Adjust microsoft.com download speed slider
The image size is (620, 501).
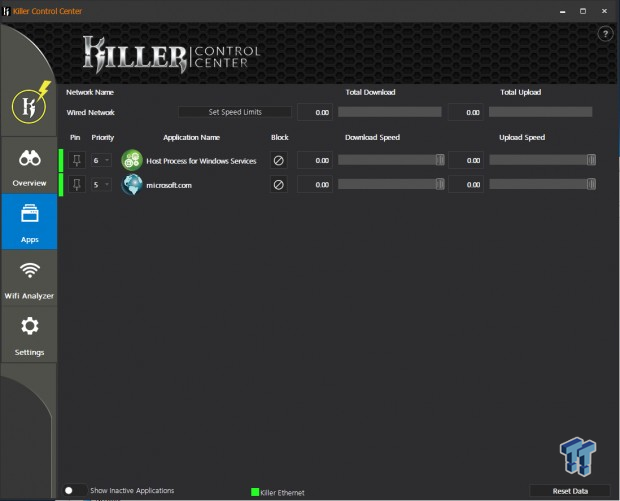tap(440, 184)
